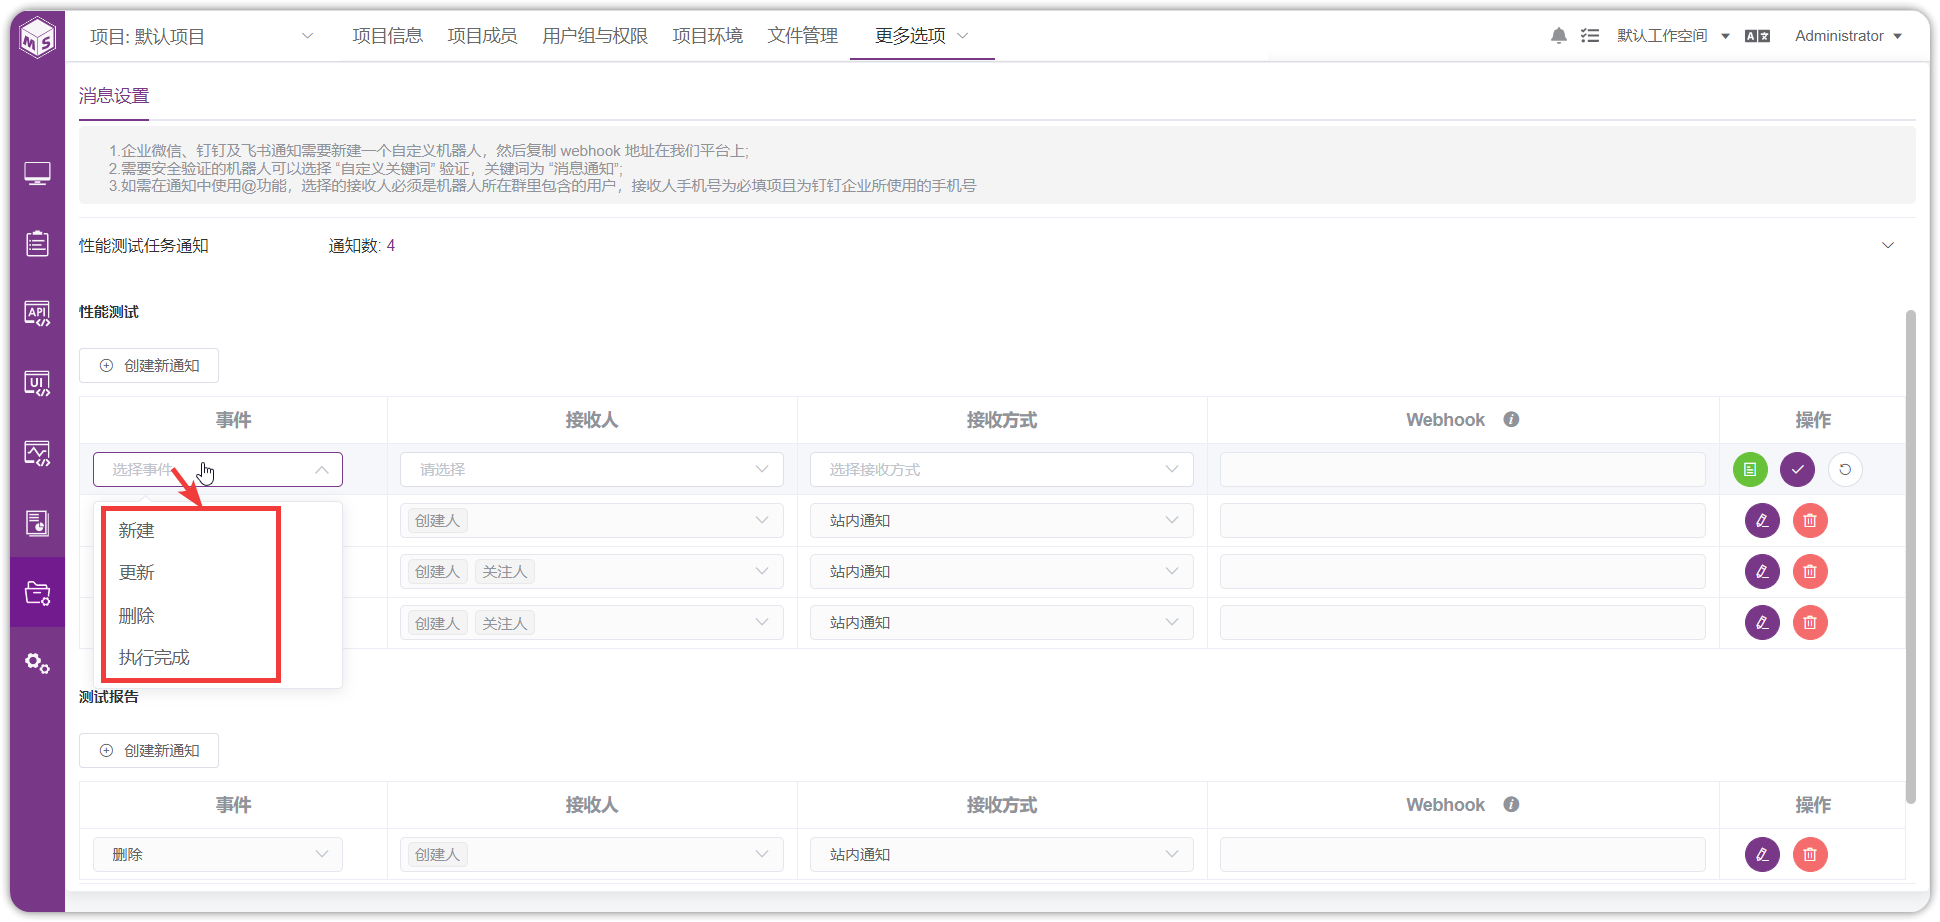The height and width of the screenshot is (922, 1940).
Task: Delete the 删除 test report notification
Action: [1810, 855]
